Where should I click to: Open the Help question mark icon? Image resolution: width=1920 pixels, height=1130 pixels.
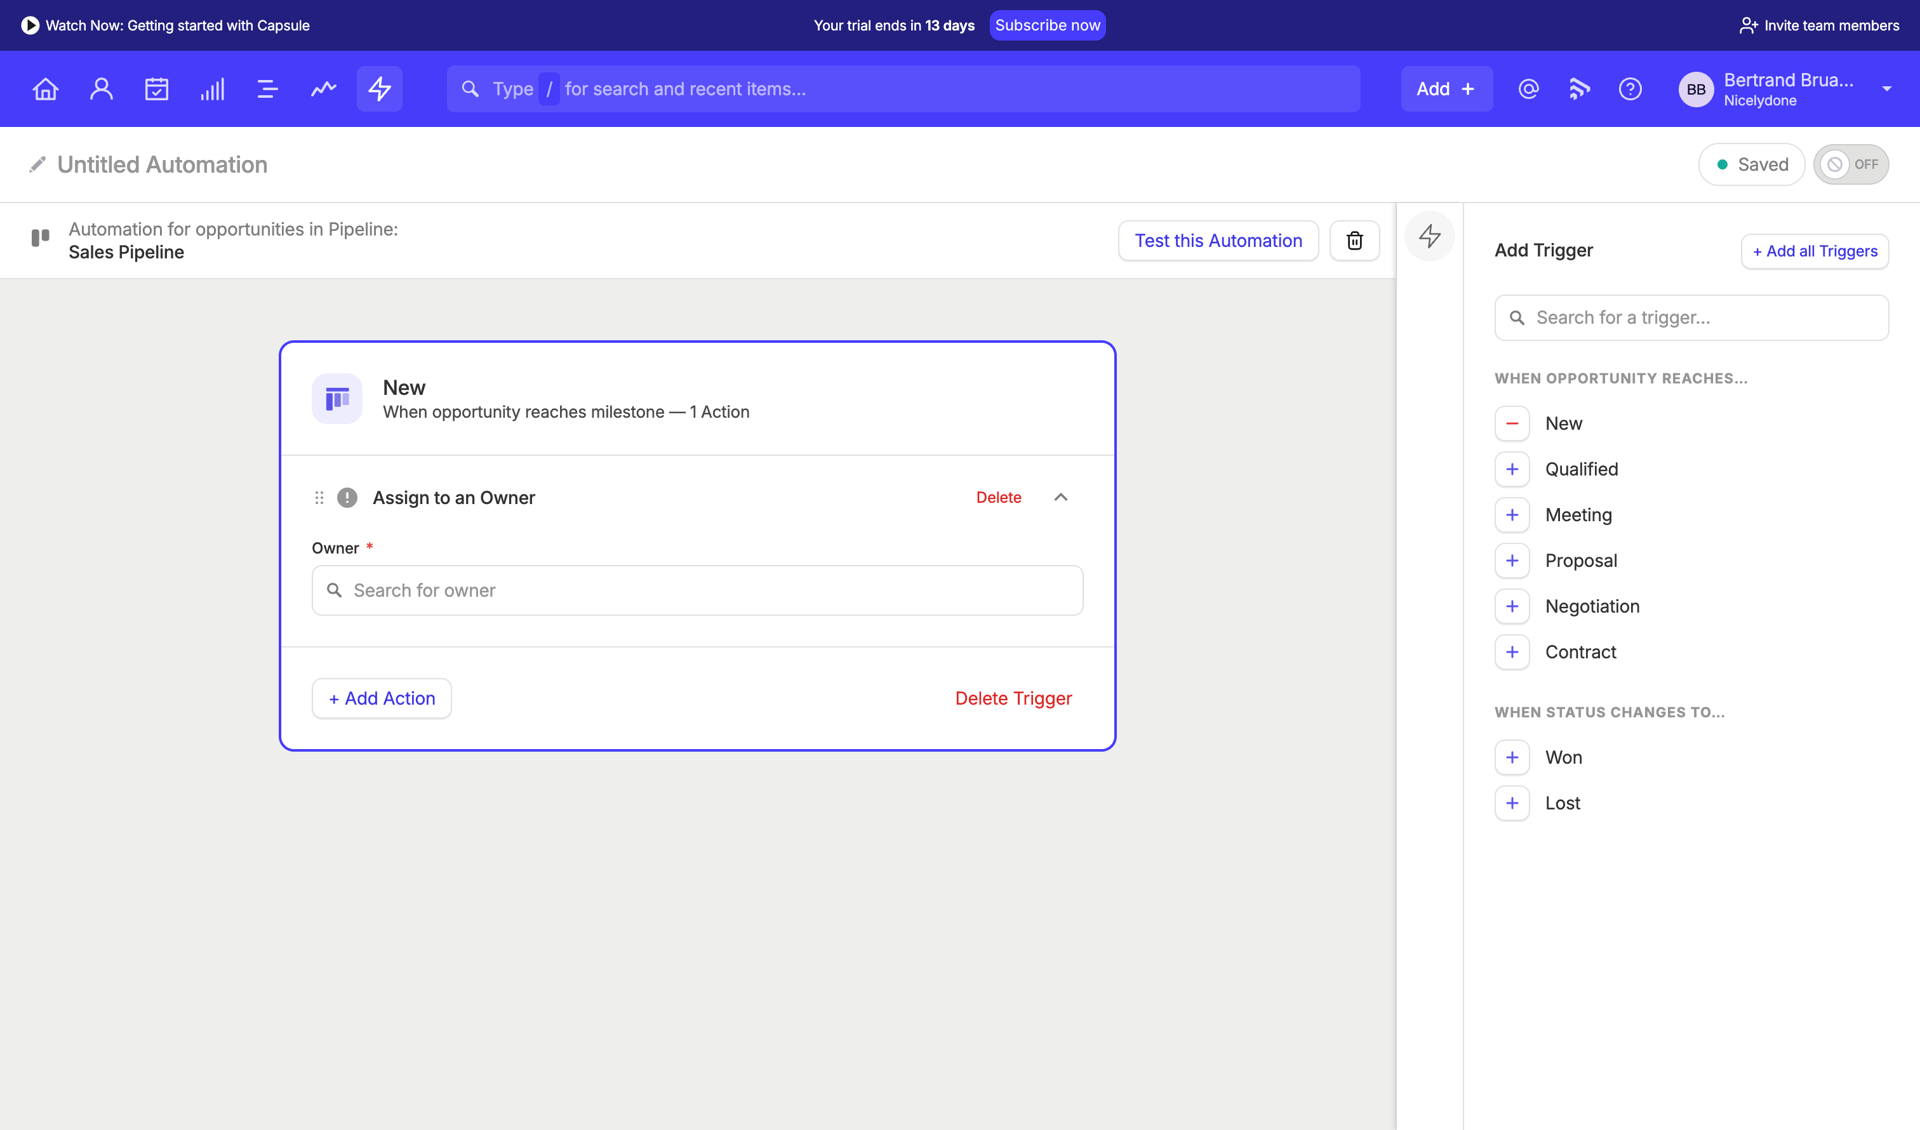click(1630, 89)
